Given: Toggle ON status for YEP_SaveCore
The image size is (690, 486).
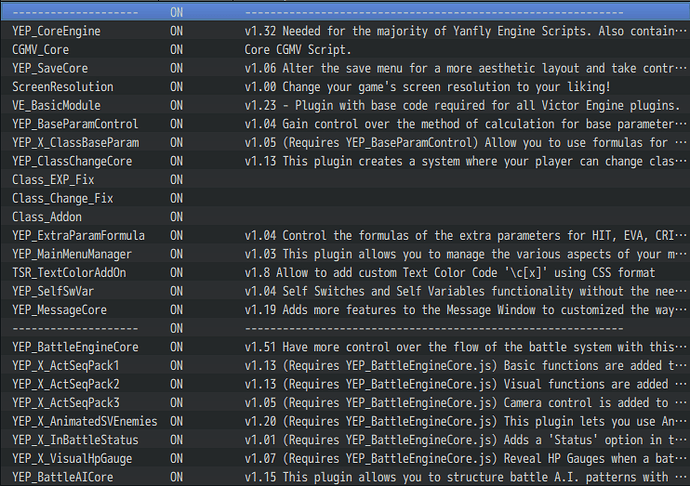Looking at the screenshot, I should [176, 68].
